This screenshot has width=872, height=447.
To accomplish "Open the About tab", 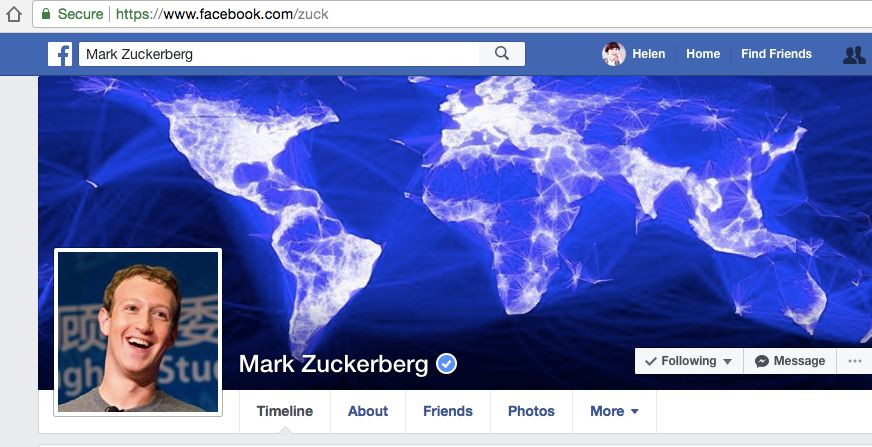I will (368, 411).
